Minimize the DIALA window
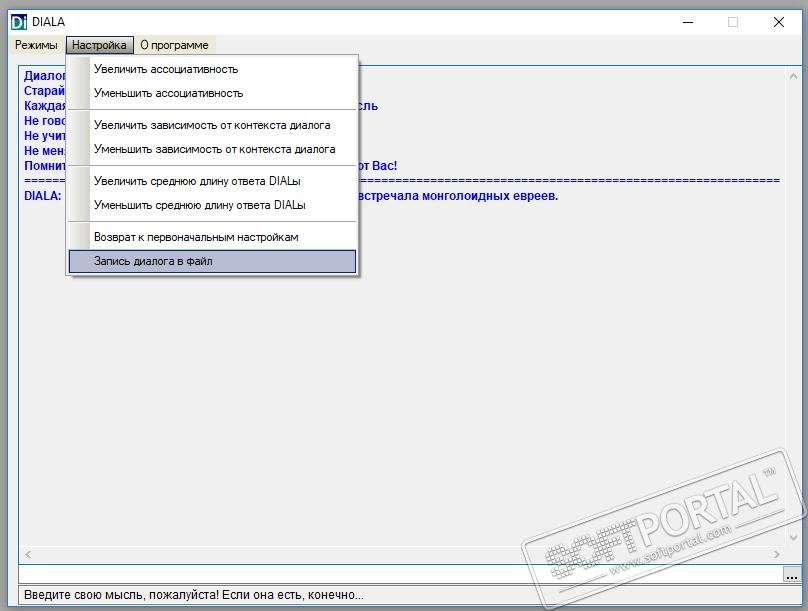Screen dimensions: 808x611 click(688, 22)
